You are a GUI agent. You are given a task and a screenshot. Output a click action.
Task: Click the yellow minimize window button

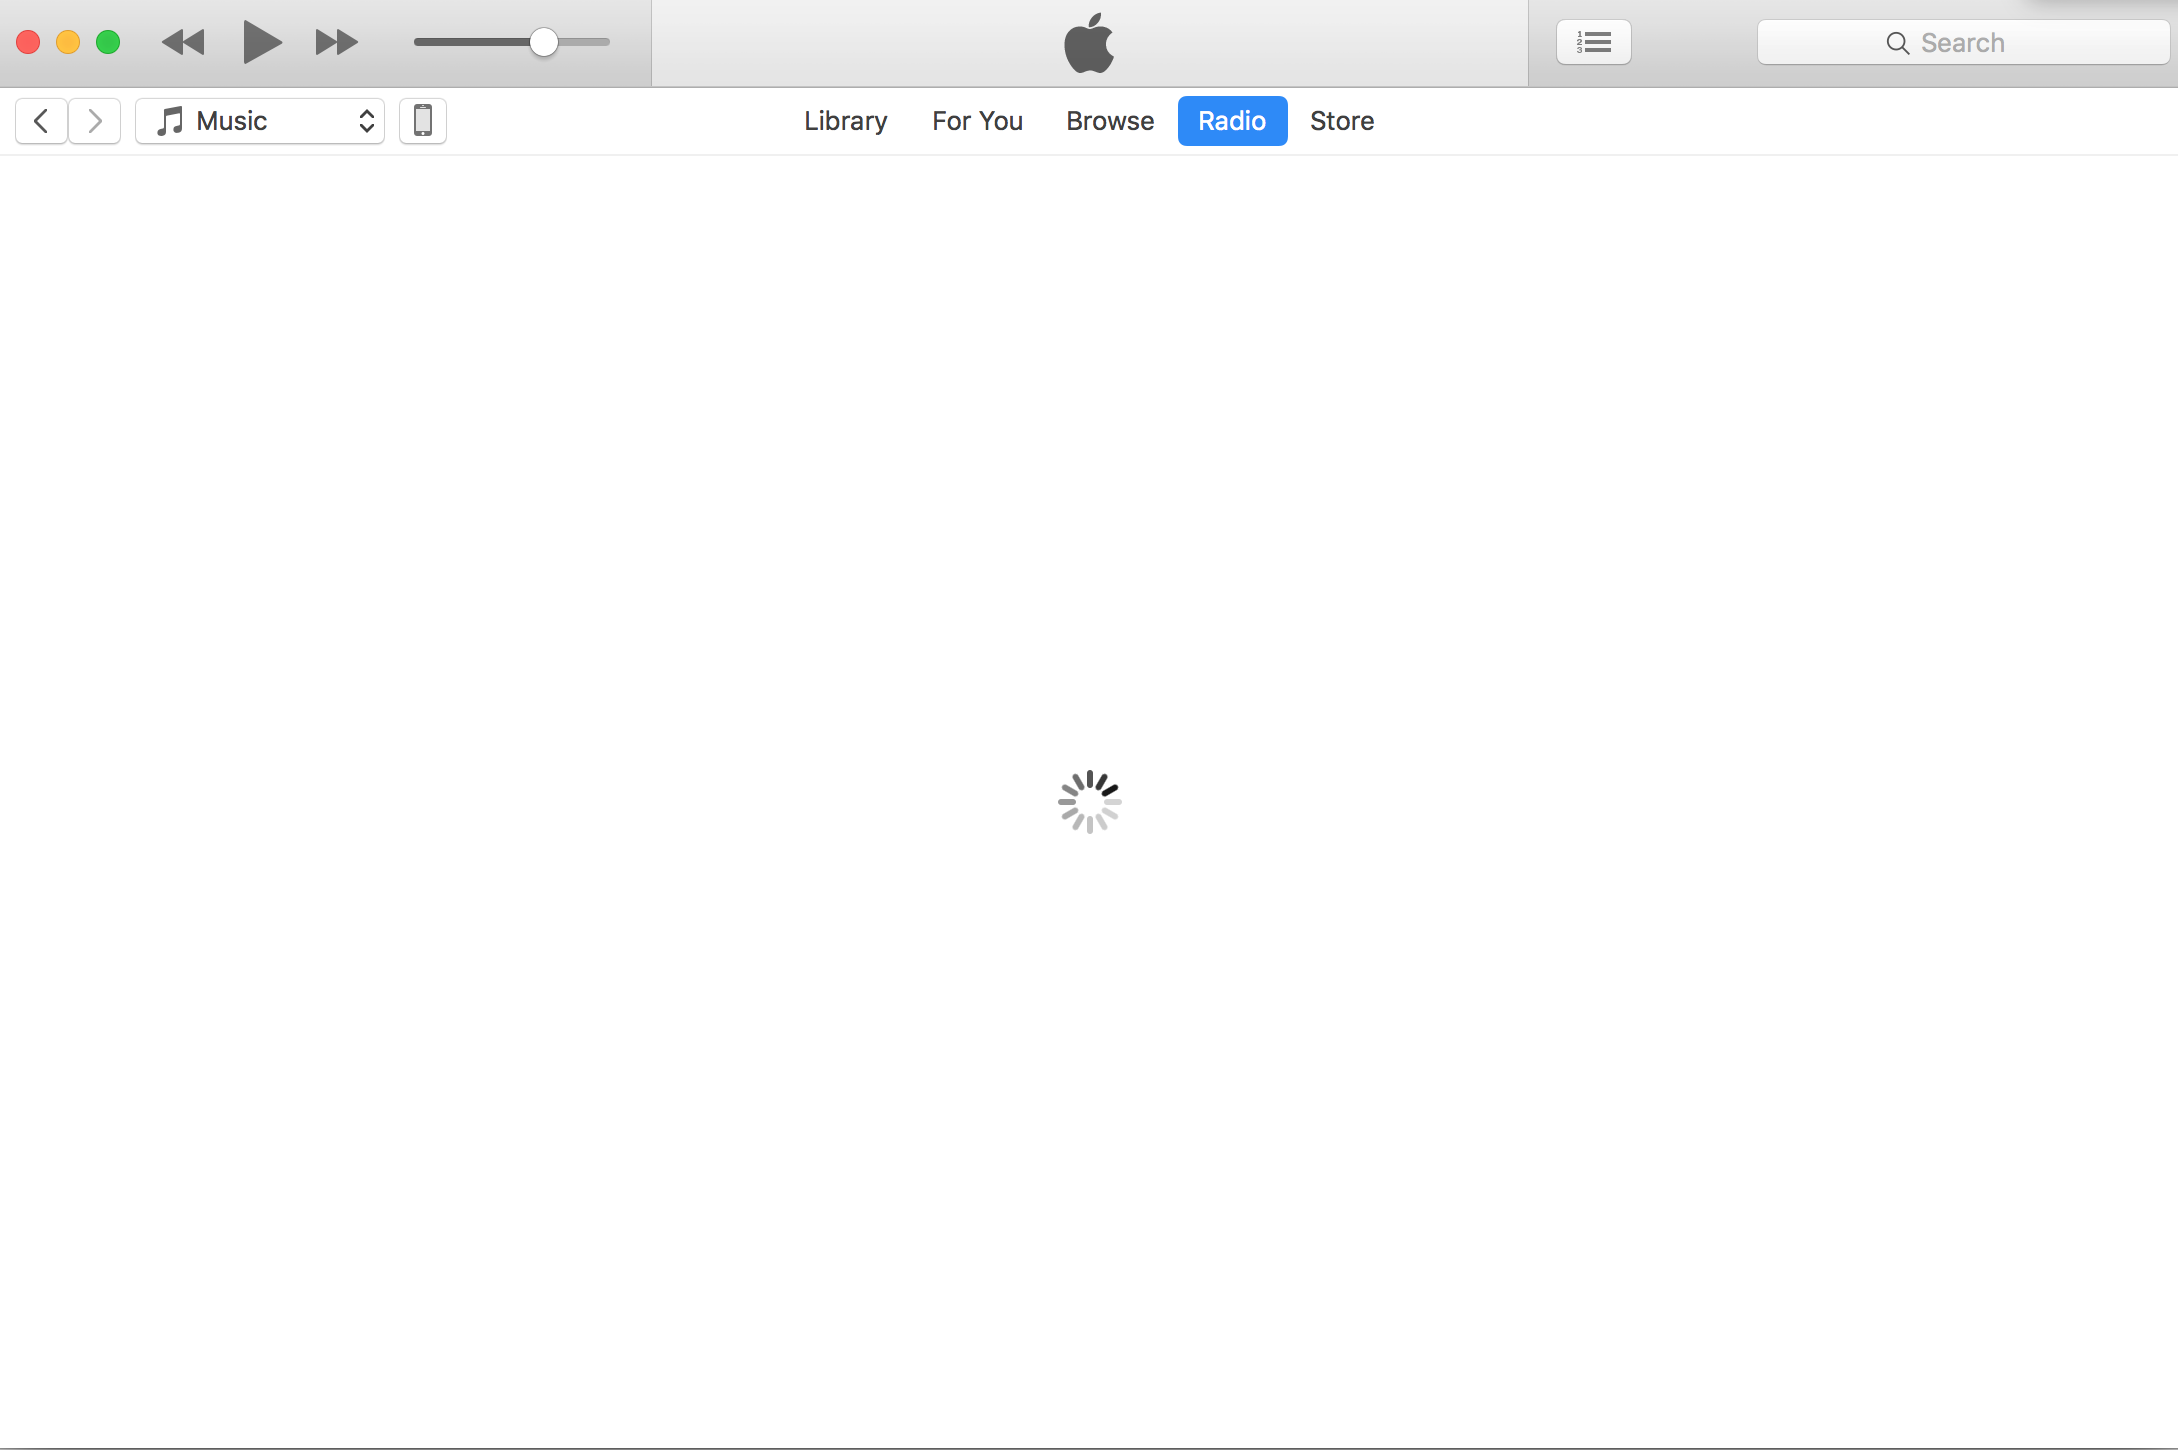click(x=68, y=42)
